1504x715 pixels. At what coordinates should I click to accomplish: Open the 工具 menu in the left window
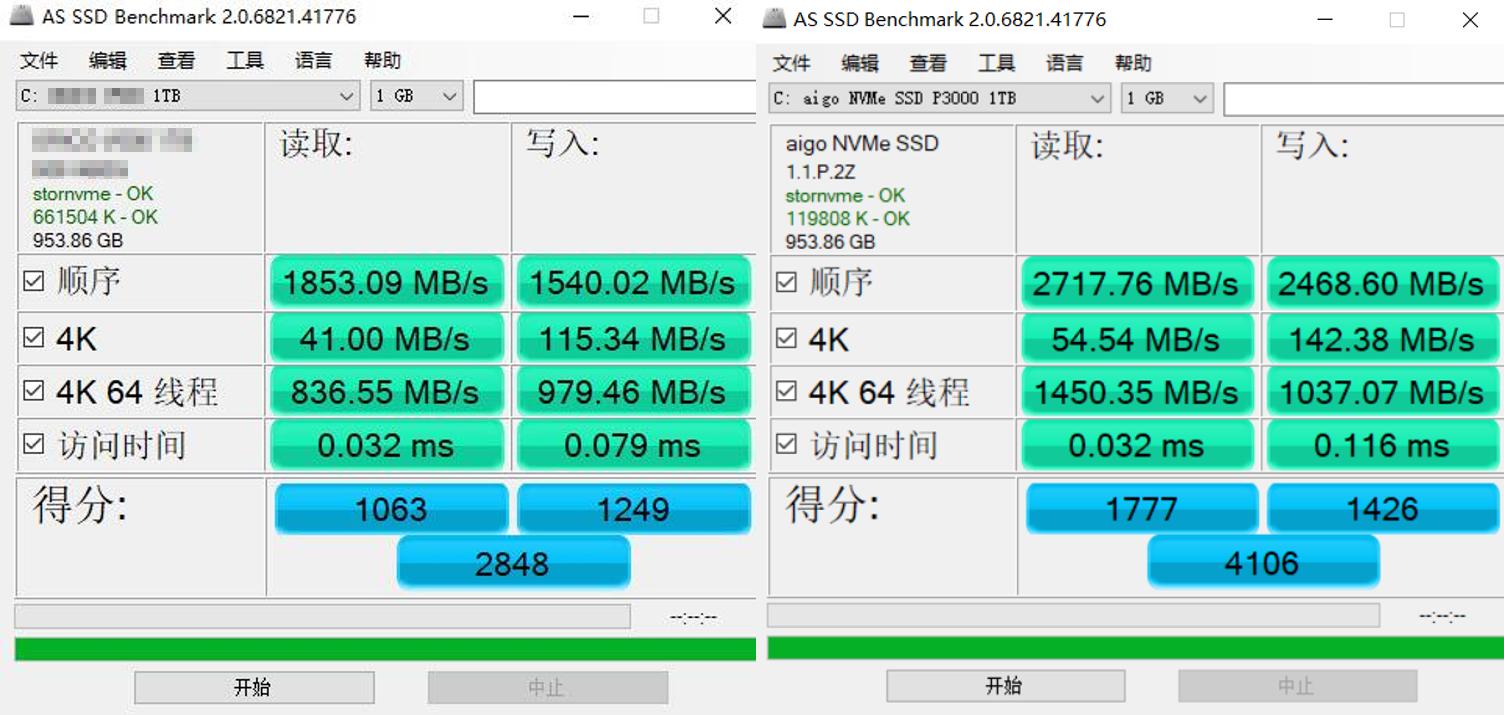[x=244, y=61]
